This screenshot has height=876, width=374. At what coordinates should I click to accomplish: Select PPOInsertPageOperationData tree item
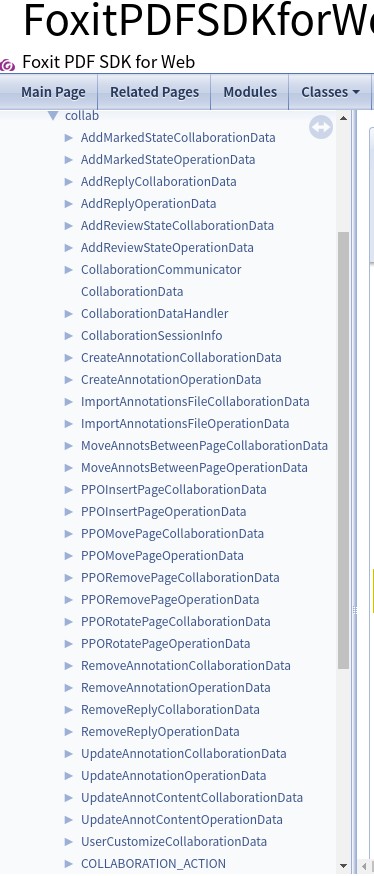[163, 512]
